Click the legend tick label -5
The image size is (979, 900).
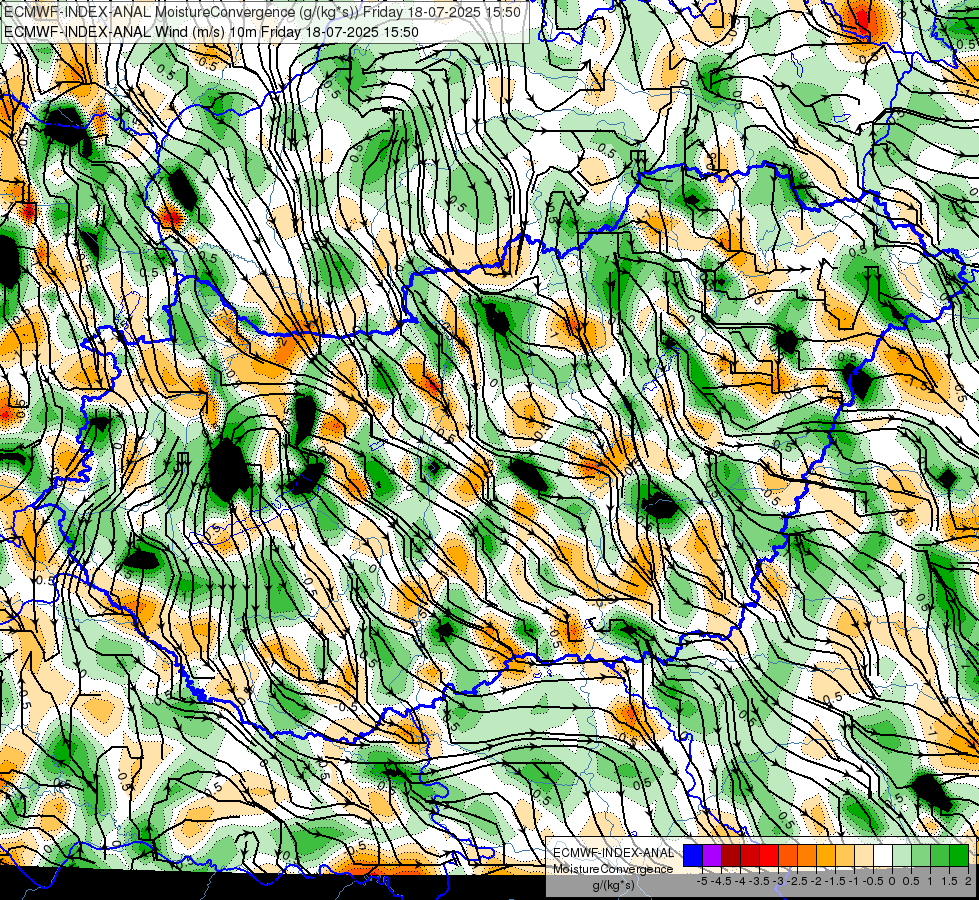tap(702, 881)
